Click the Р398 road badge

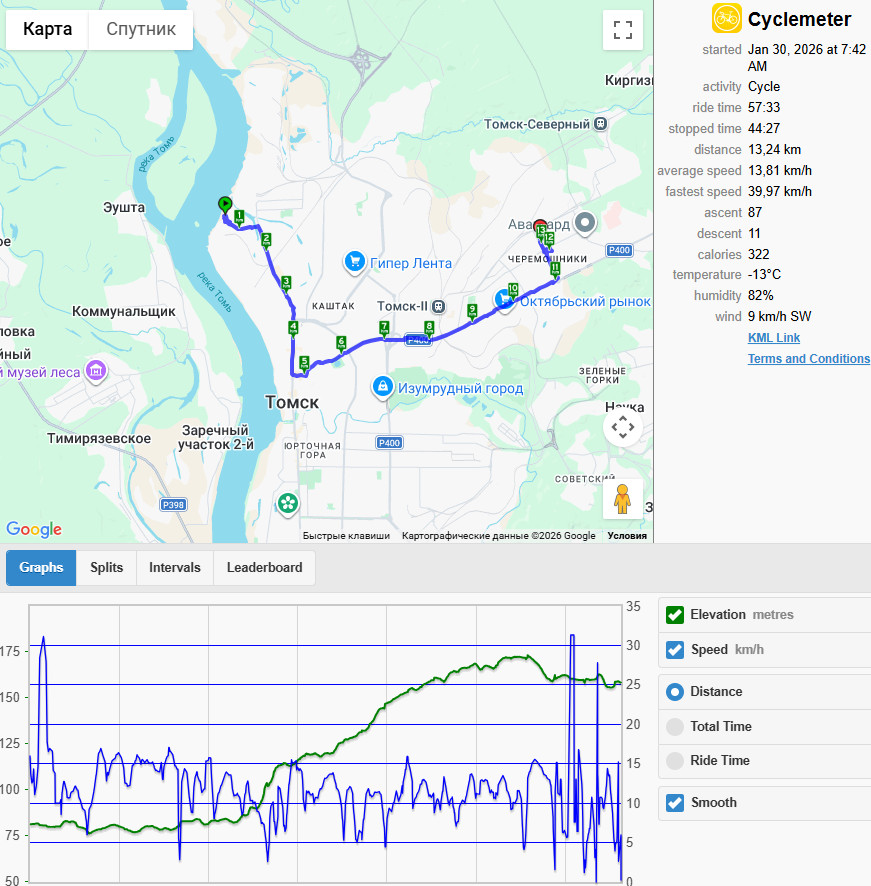tap(172, 505)
